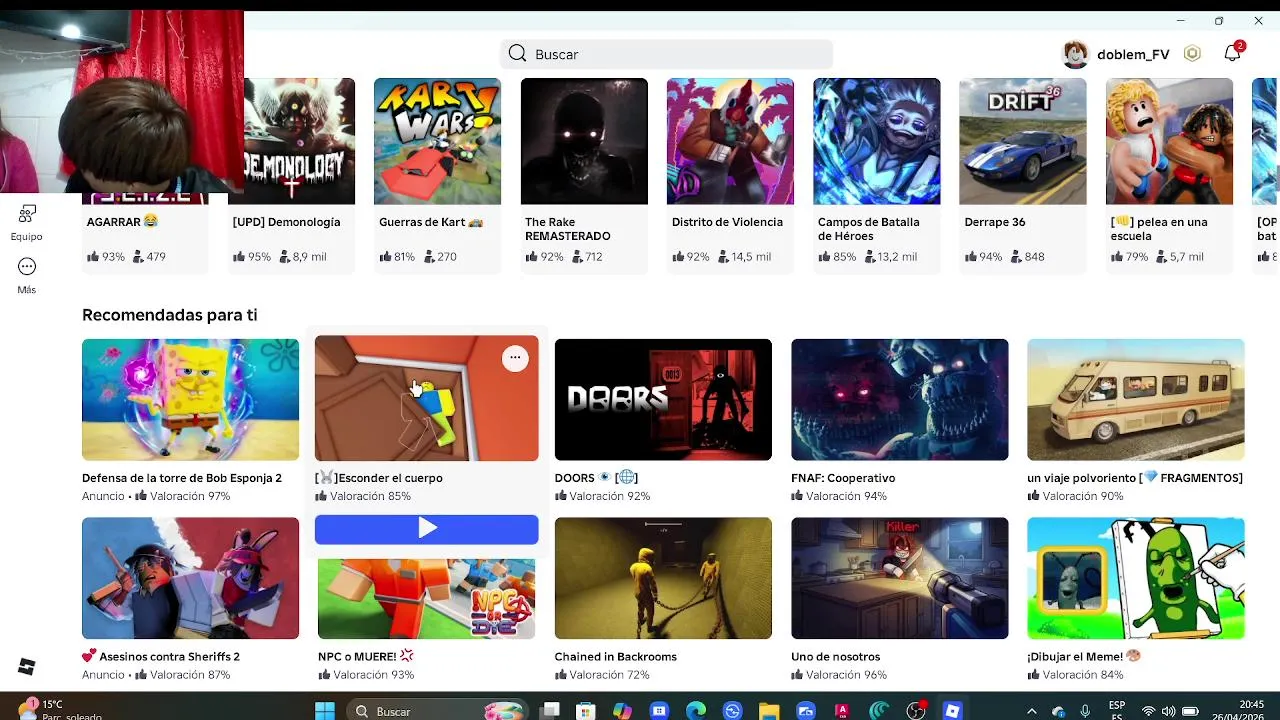Click the Recomendadas para ti heading
The height and width of the screenshot is (720, 1280).
[170, 315]
